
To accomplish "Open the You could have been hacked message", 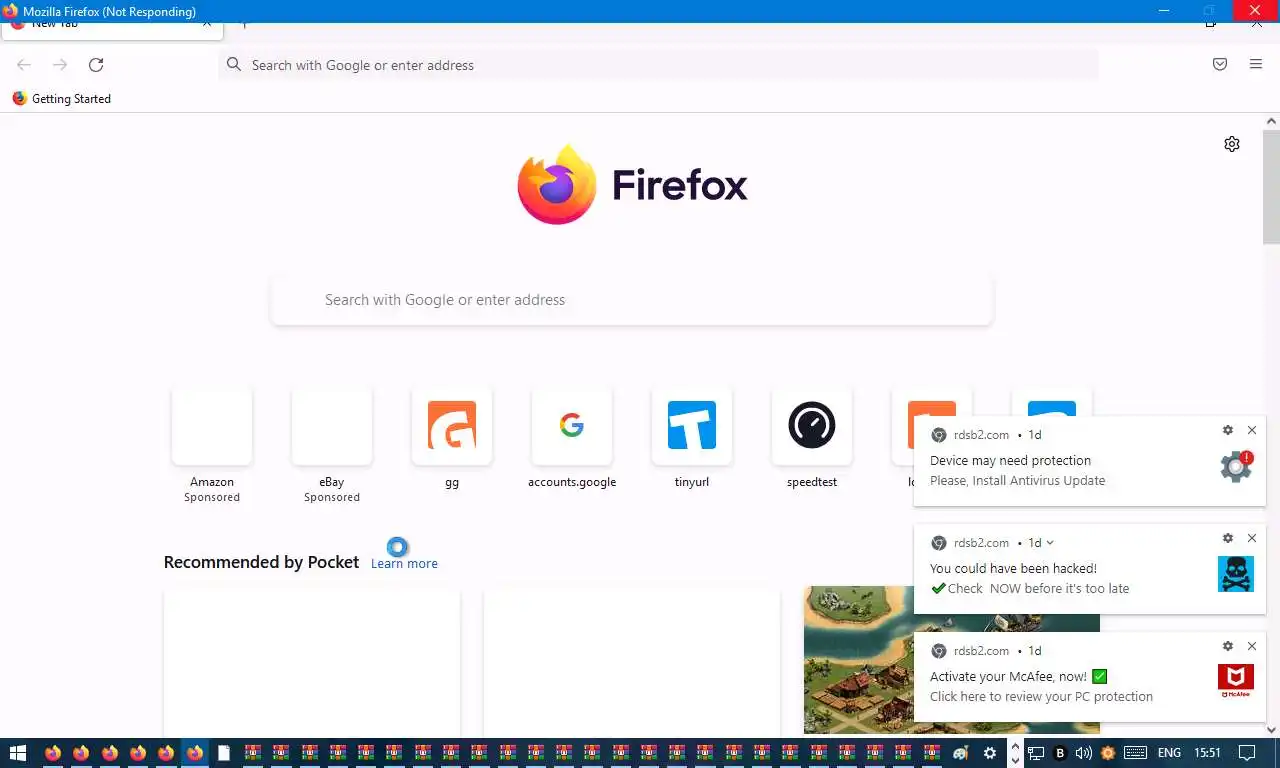I will 1013,569.
